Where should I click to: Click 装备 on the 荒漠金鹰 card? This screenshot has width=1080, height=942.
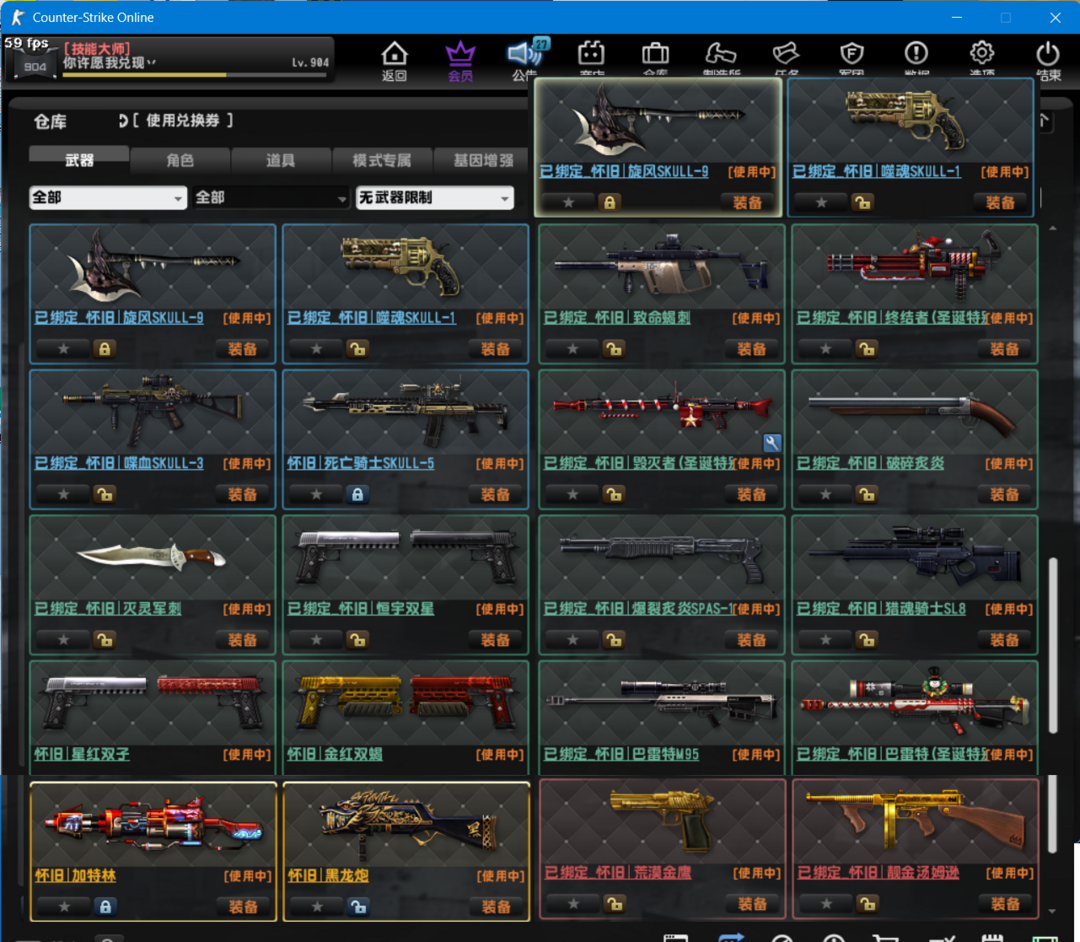pos(752,903)
